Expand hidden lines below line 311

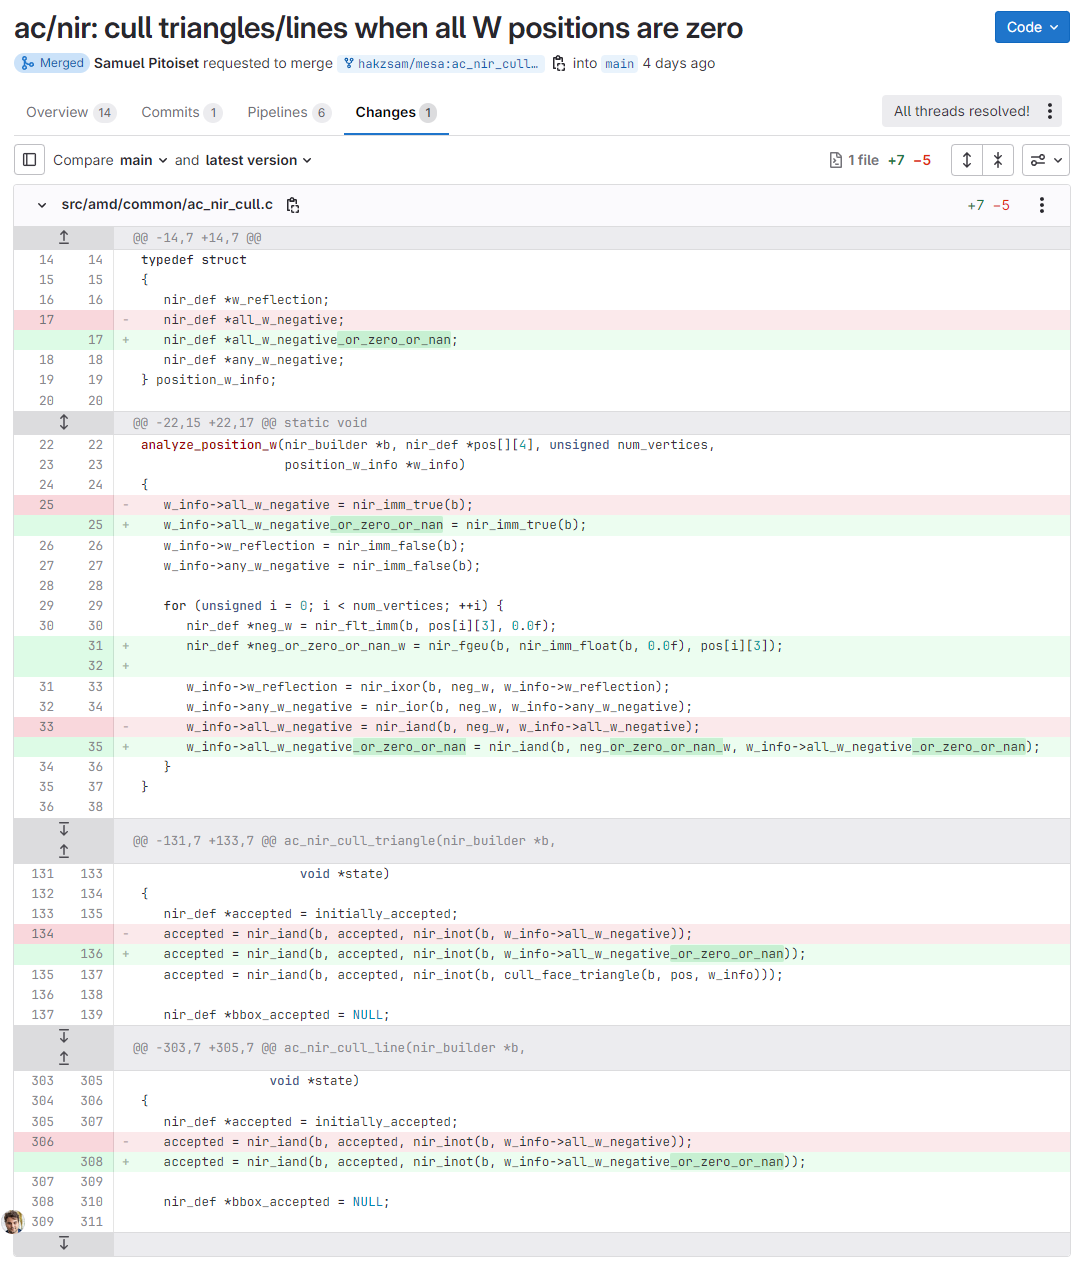[x=63, y=1243]
